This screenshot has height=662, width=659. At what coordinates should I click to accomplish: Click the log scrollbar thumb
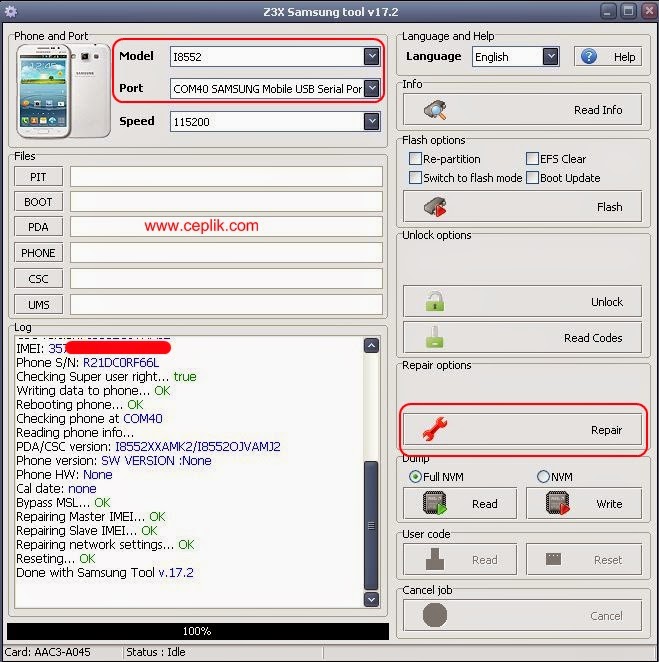(371, 525)
